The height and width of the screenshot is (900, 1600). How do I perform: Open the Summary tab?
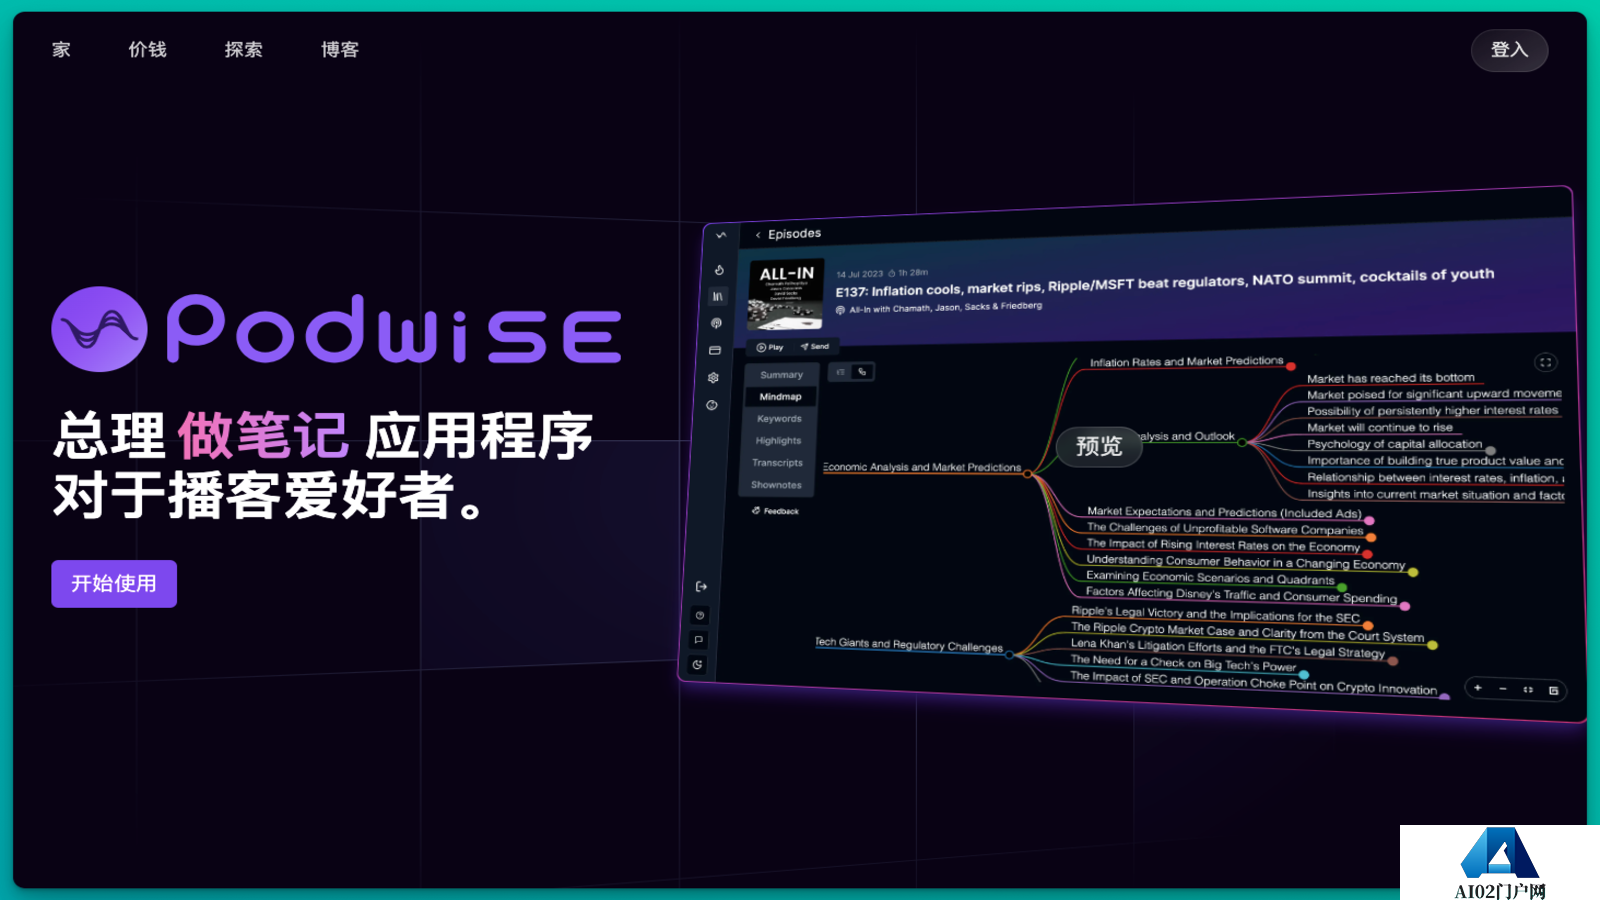781,375
